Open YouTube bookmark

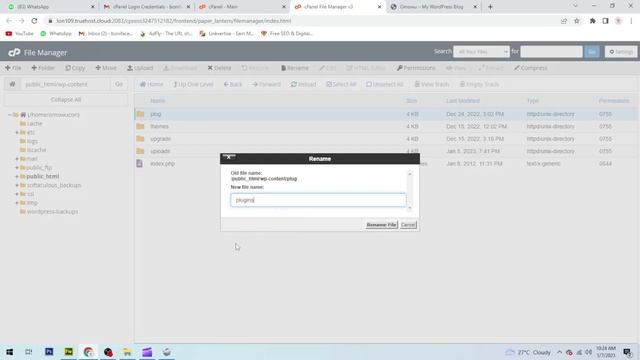click(x=20, y=33)
